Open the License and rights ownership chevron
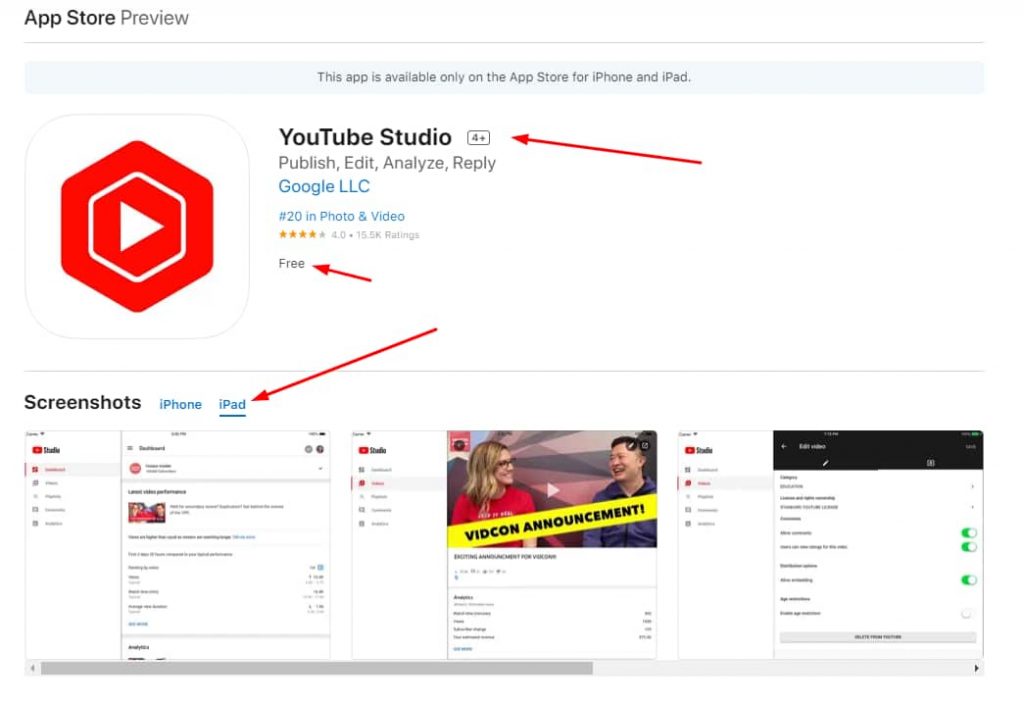 point(972,507)
